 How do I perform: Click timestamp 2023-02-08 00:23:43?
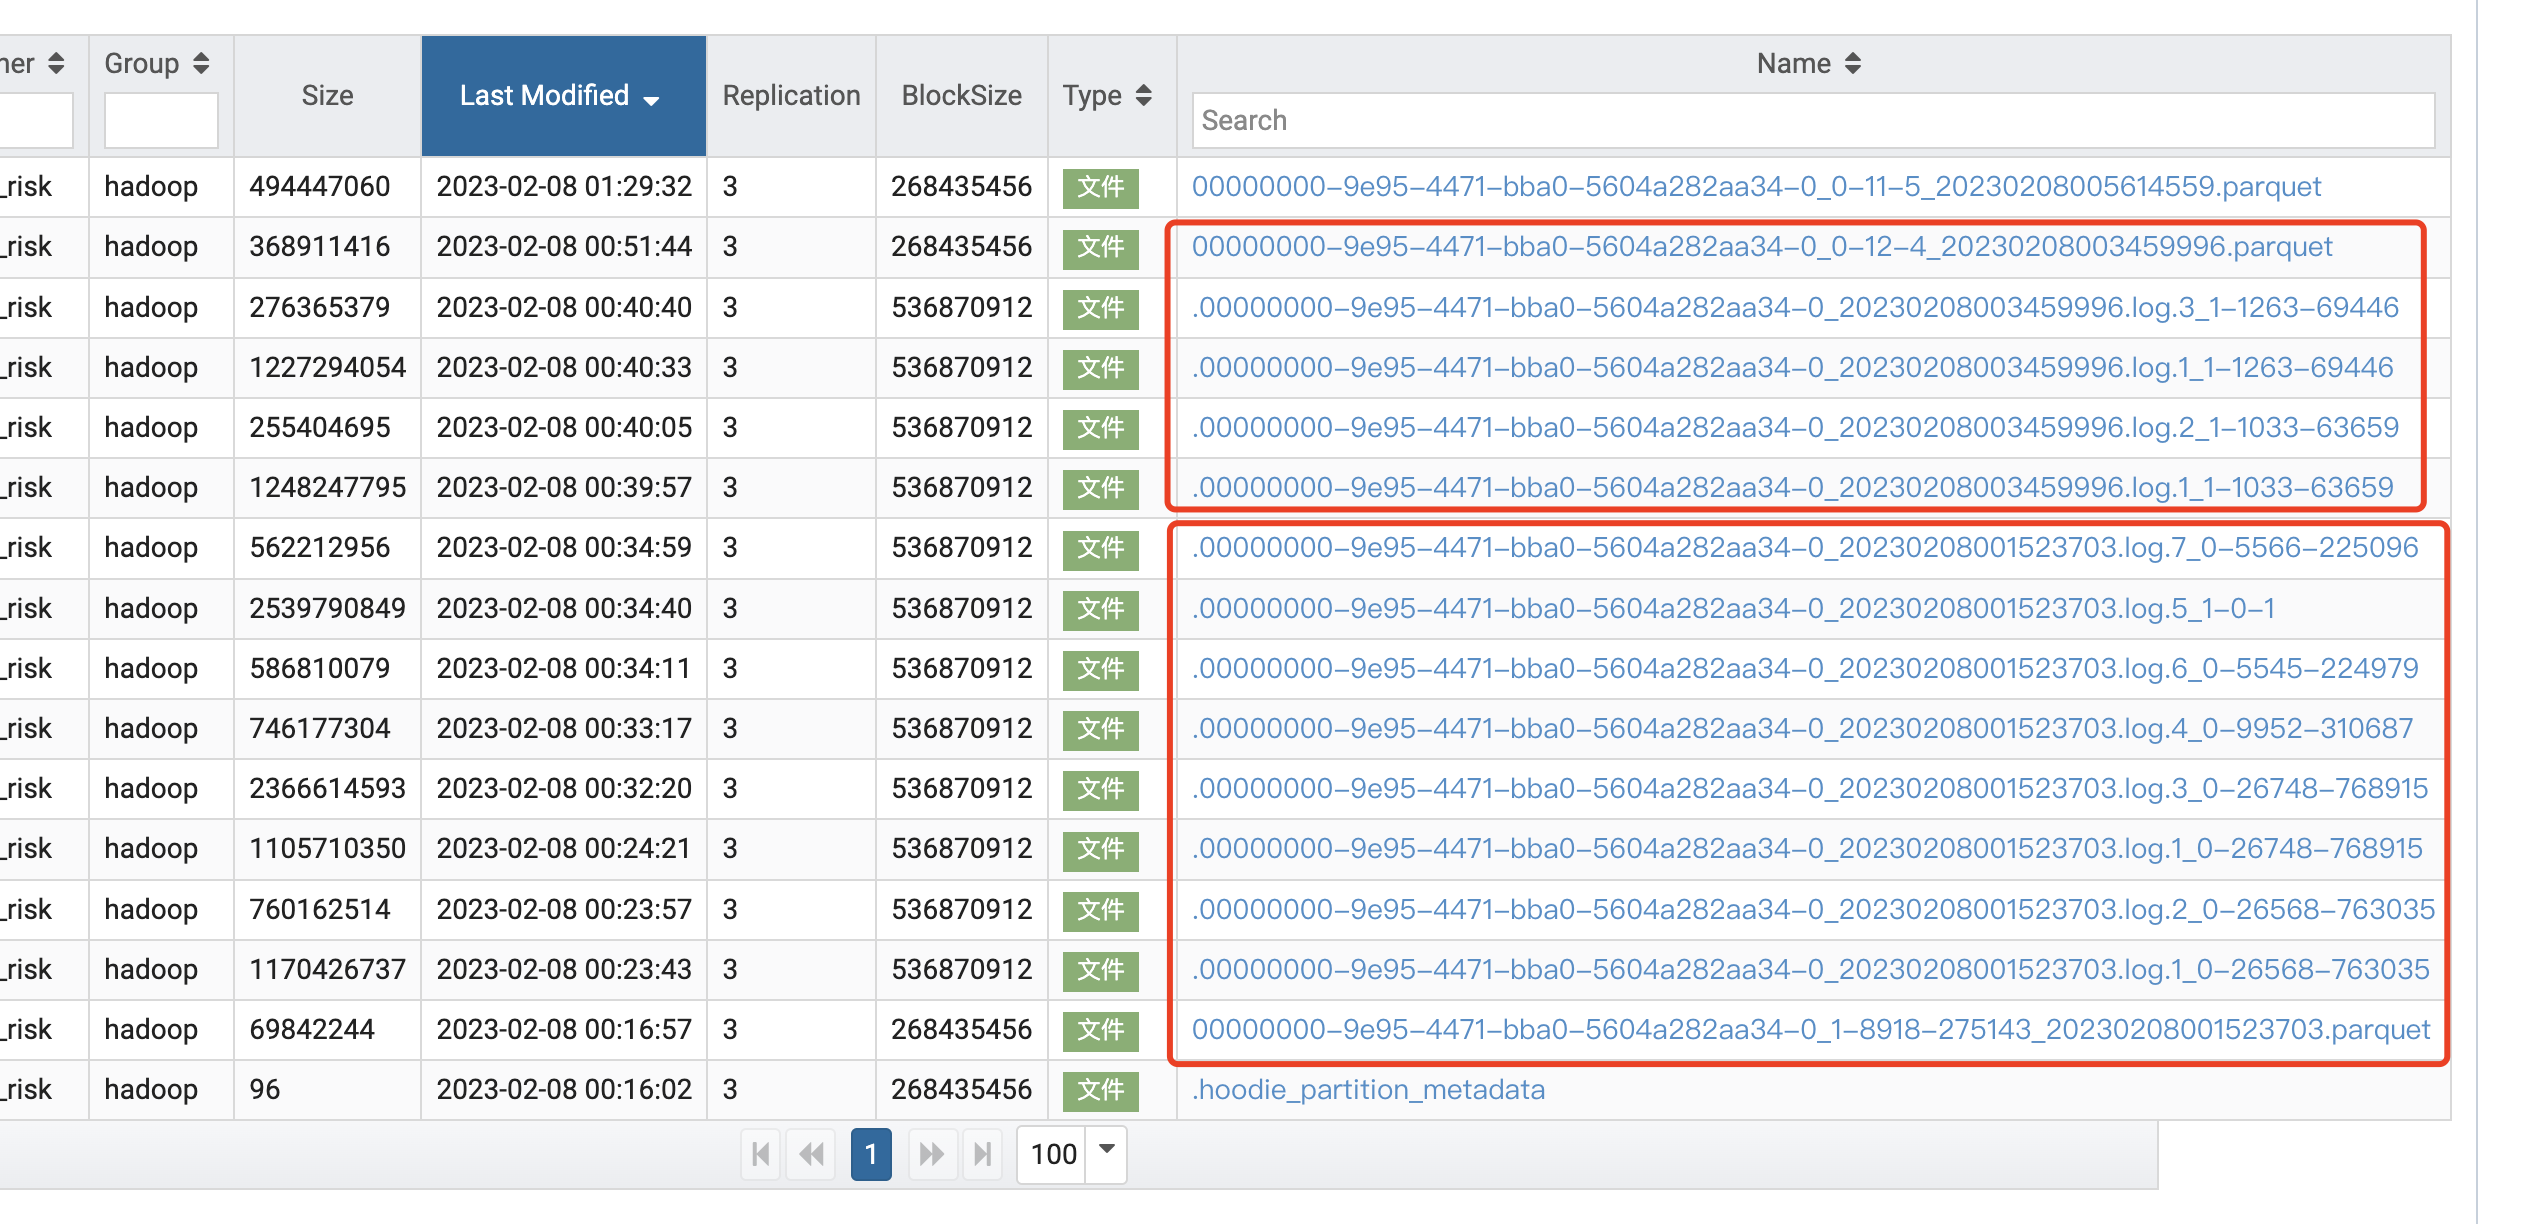click(x=564, y=969)
